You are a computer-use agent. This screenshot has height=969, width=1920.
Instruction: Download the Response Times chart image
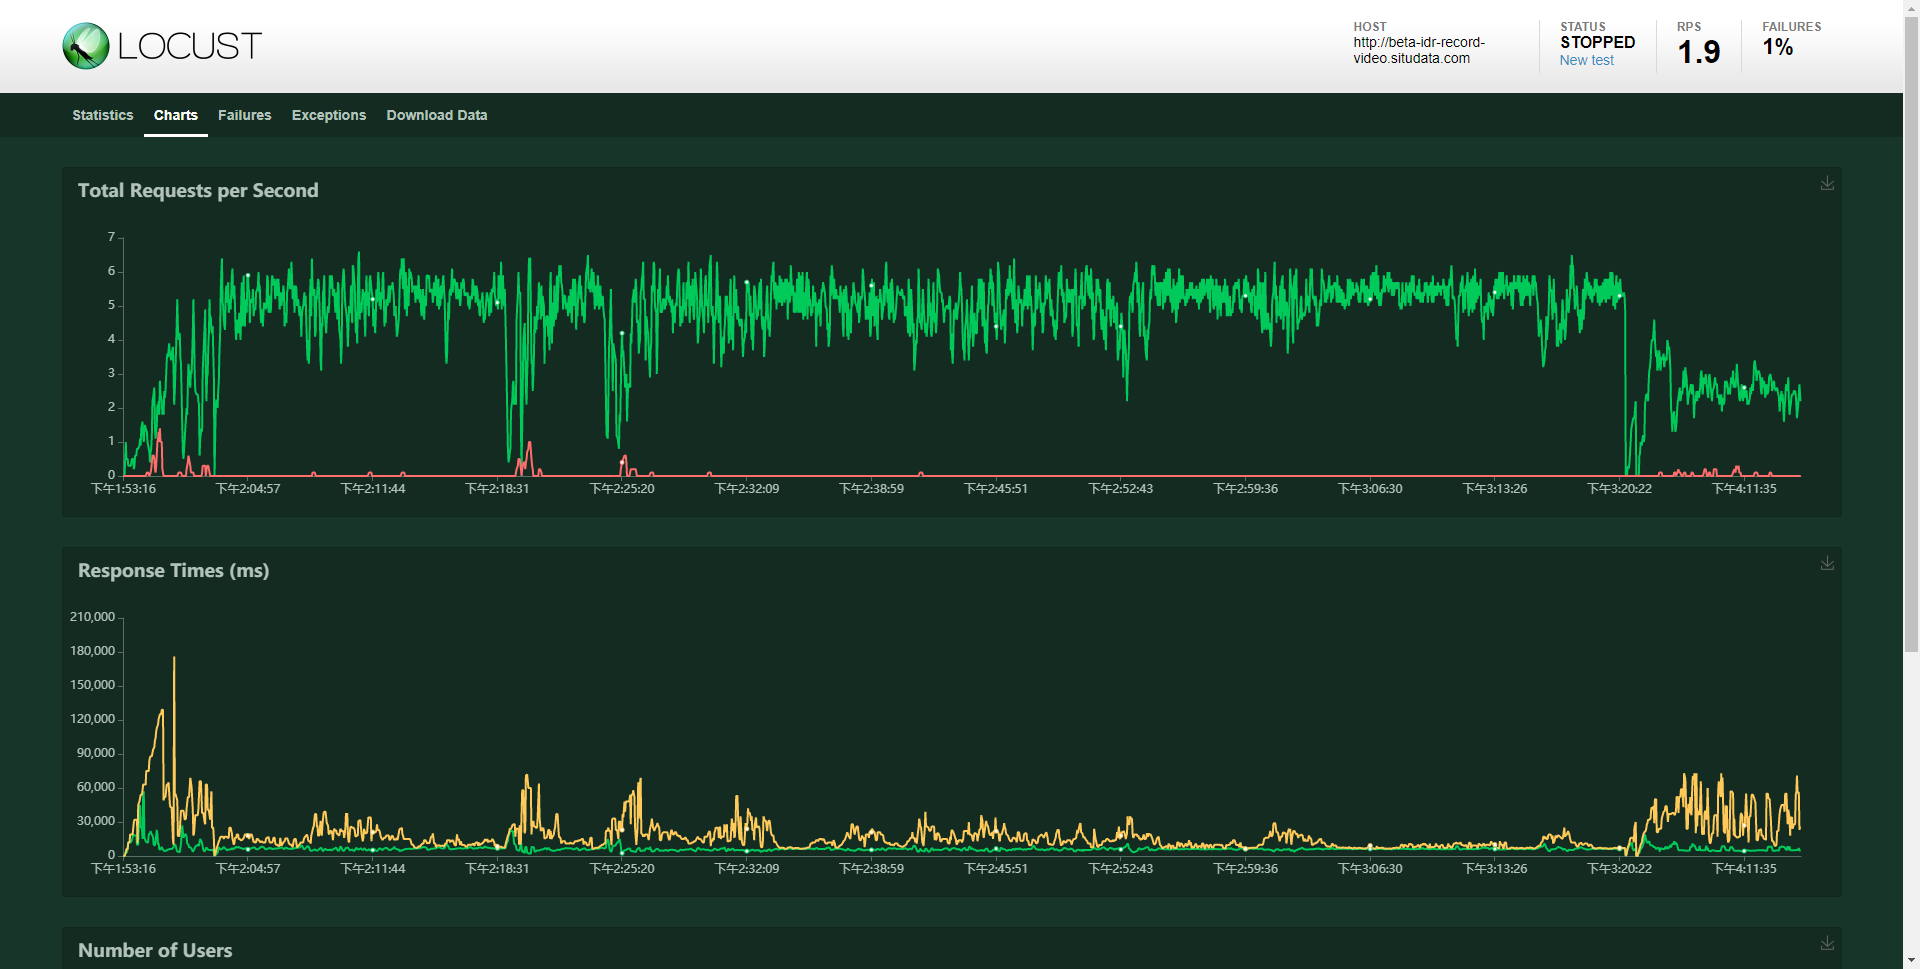(1827, 563)
